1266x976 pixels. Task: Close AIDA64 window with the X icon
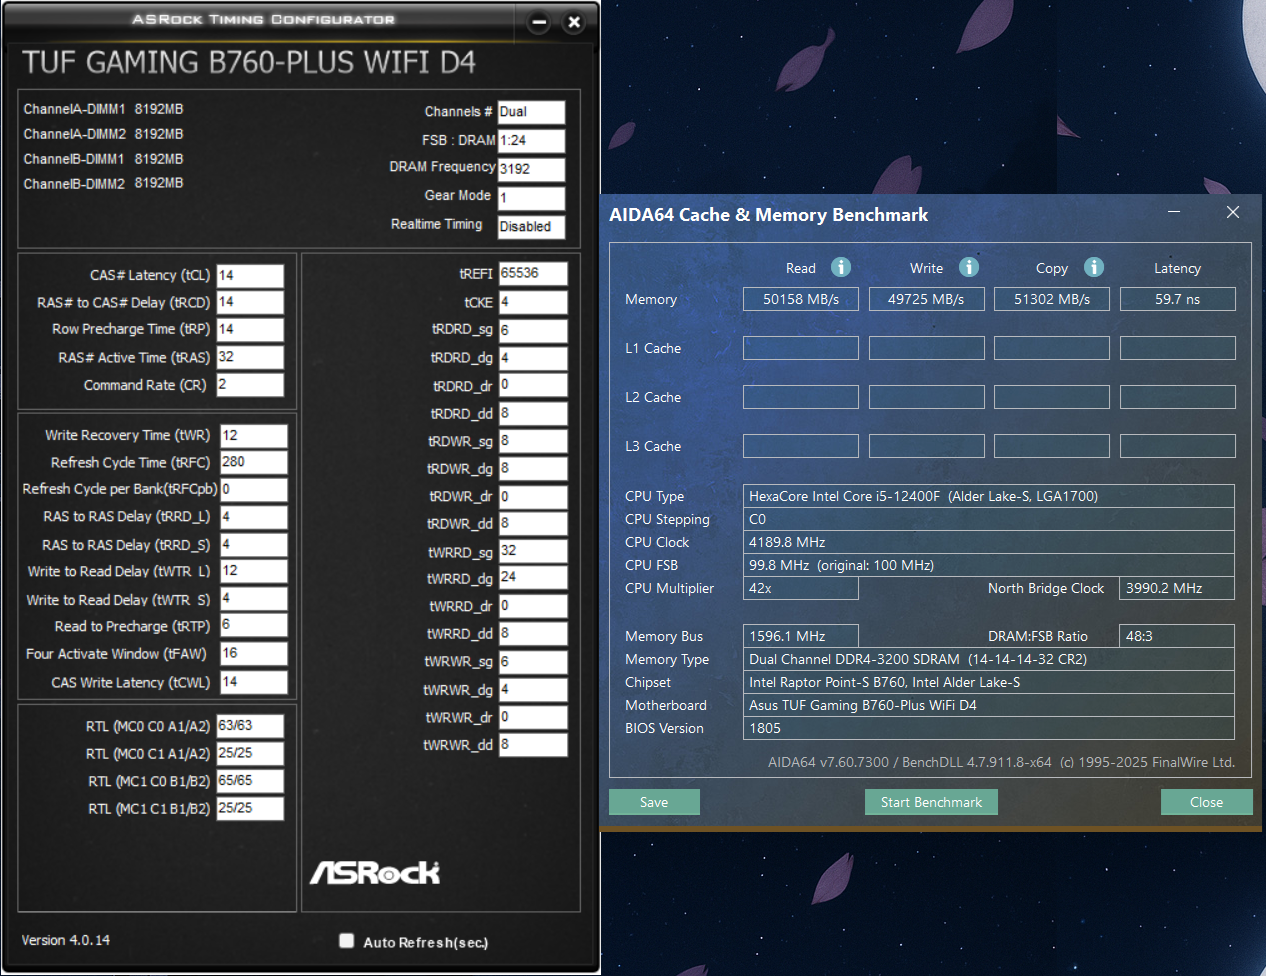click(x=1233, y=212)
